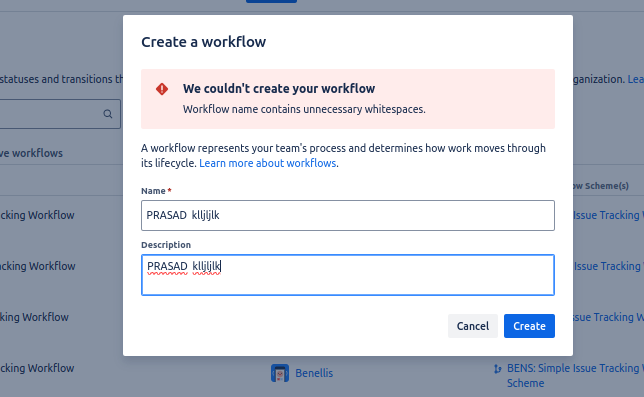The image size is (644, 397).
Task: Focus the Description text area
Action: point(348,275)
